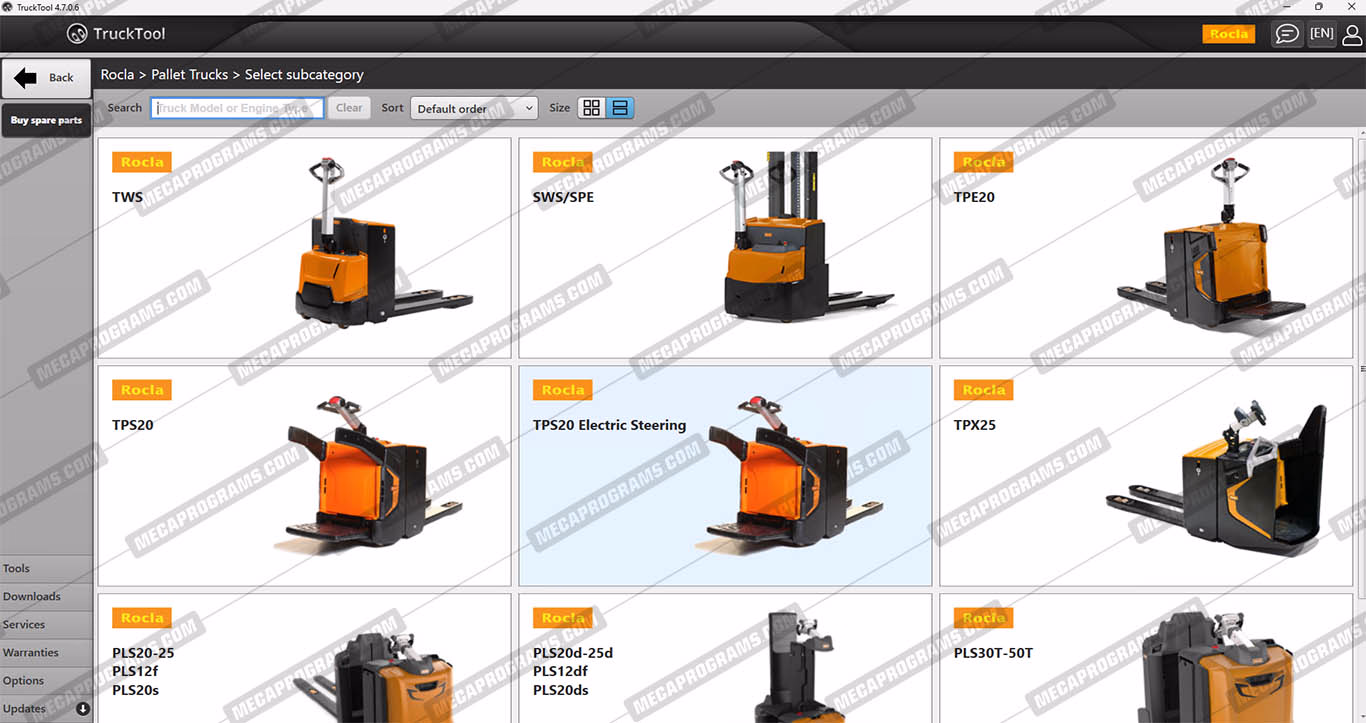The image size is (1366, 723).
Task: Open the PLS20-25 PLS12f PLS20s card
Action: tap(304, 658)
